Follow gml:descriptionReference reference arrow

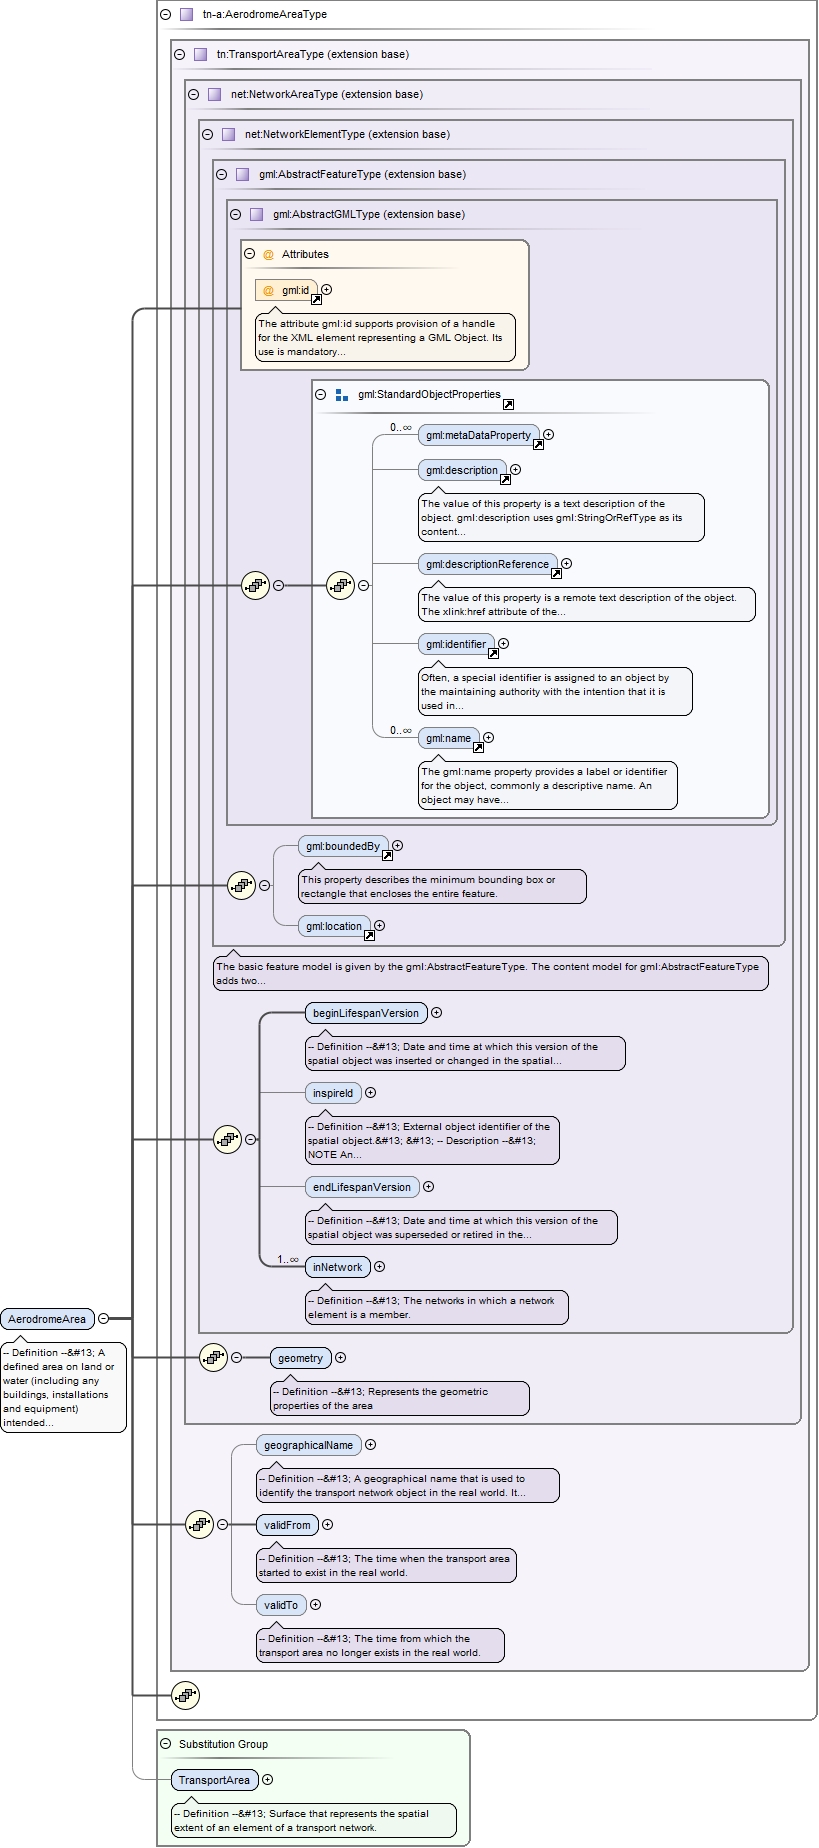(556, 573)
